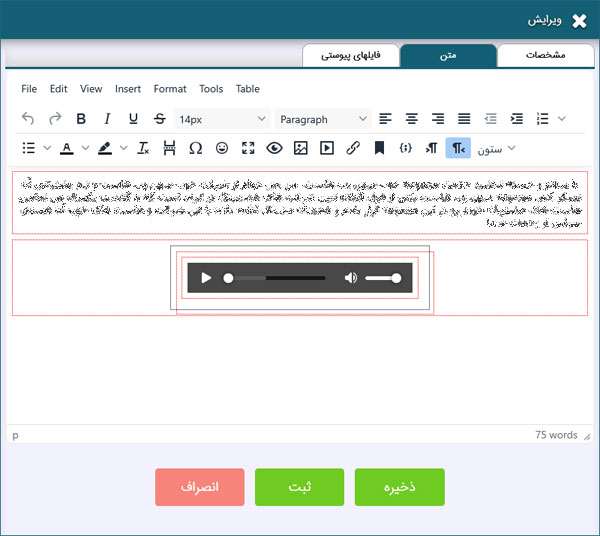Close the ویرایش dialog
Image resolution: width=600 pixels, height=536 pixels.
coord(579,21)
